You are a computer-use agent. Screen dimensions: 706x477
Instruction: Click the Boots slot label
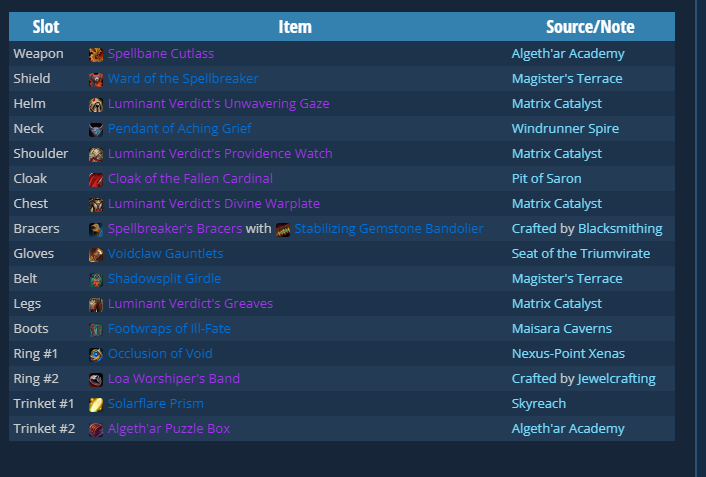(x=31, y=328)
